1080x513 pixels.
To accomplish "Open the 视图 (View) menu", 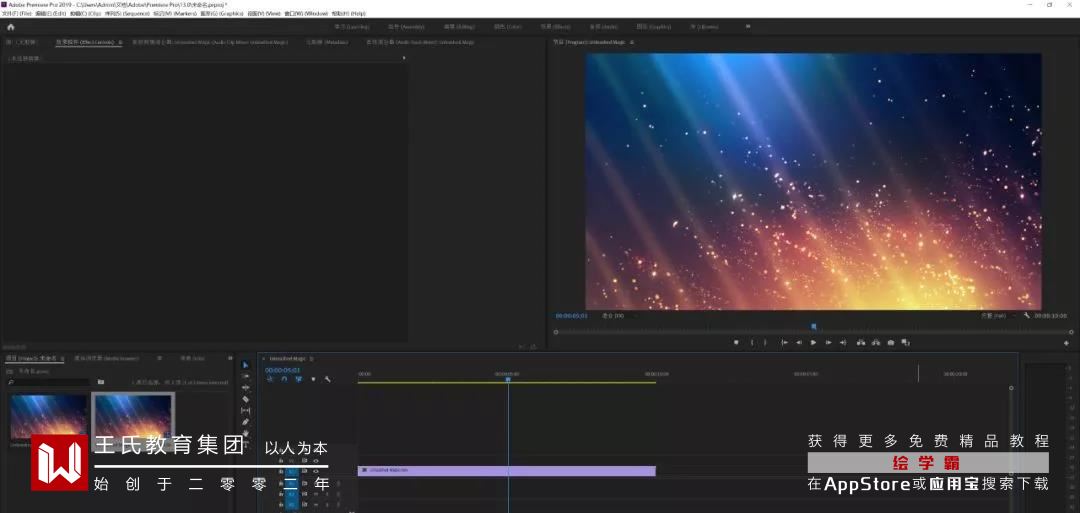I will point(264,14).
